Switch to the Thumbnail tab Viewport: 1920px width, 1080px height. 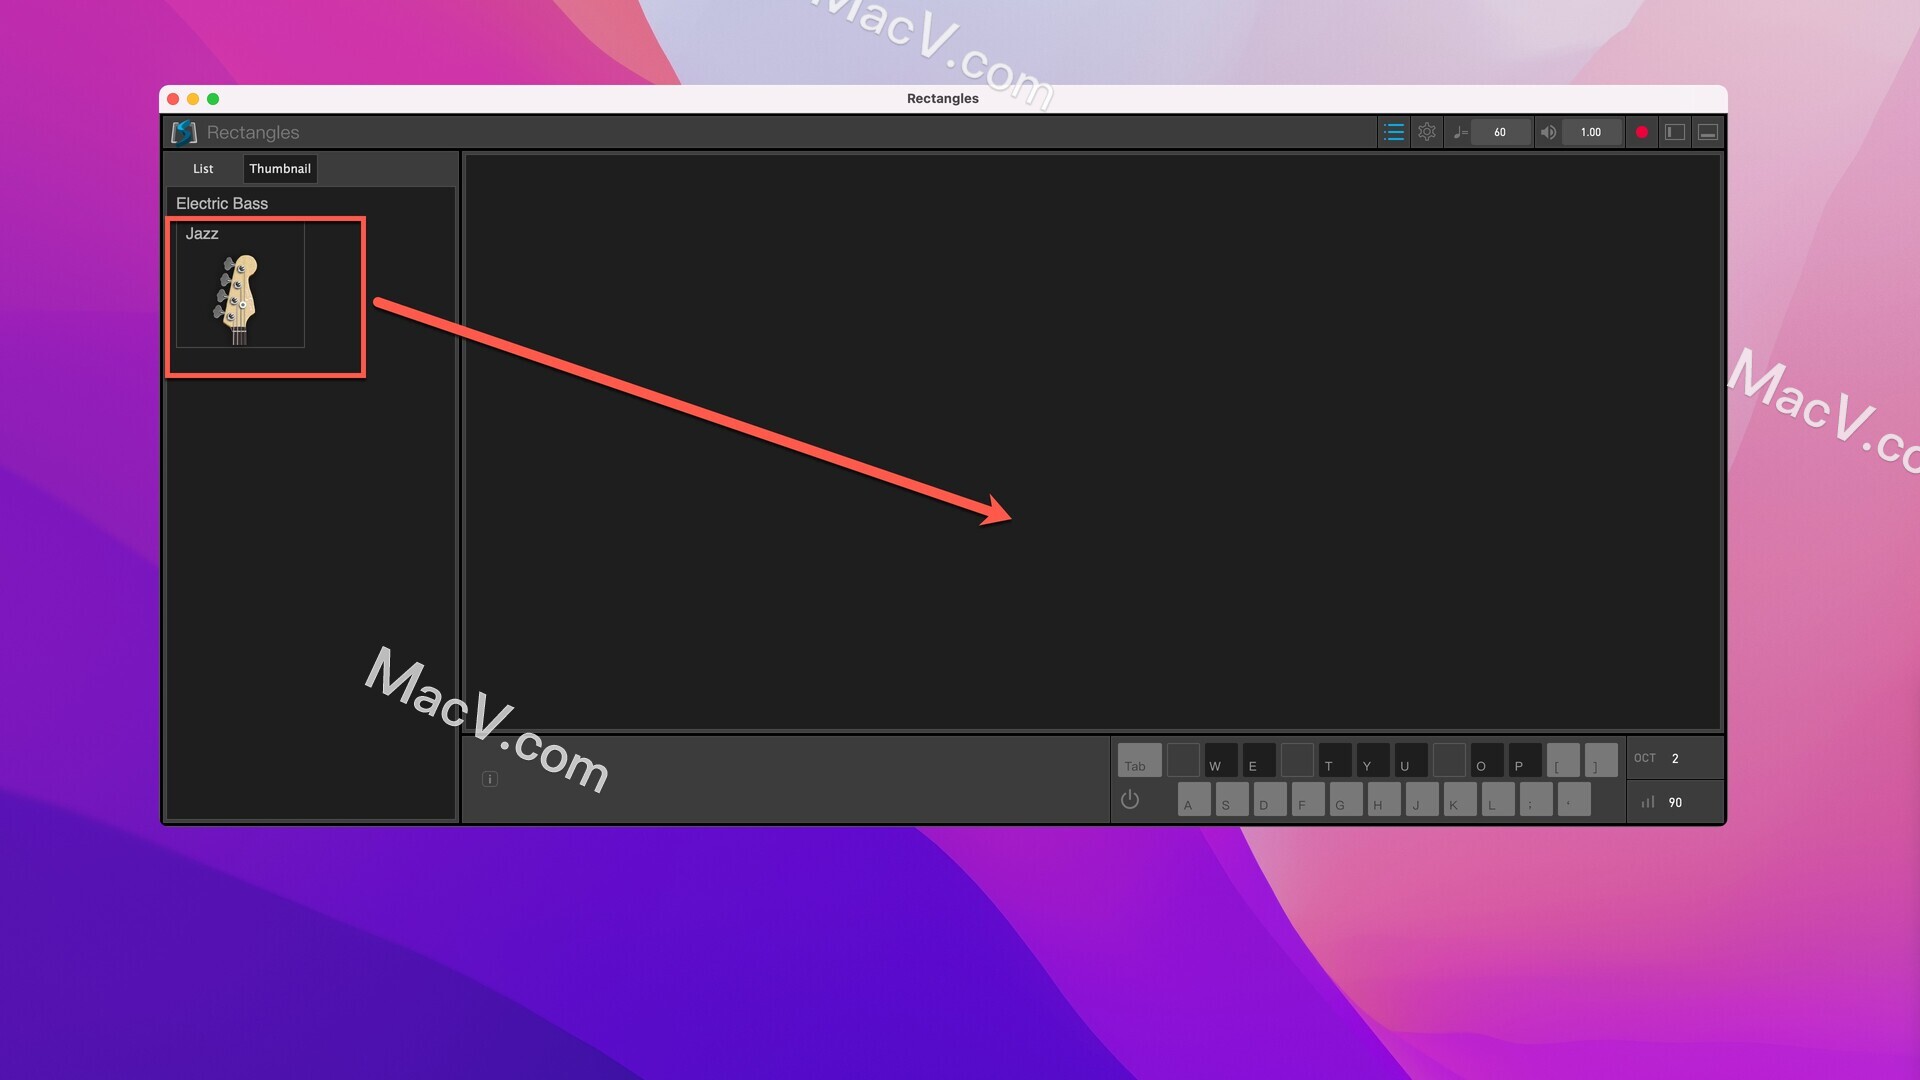coord(280,167)
